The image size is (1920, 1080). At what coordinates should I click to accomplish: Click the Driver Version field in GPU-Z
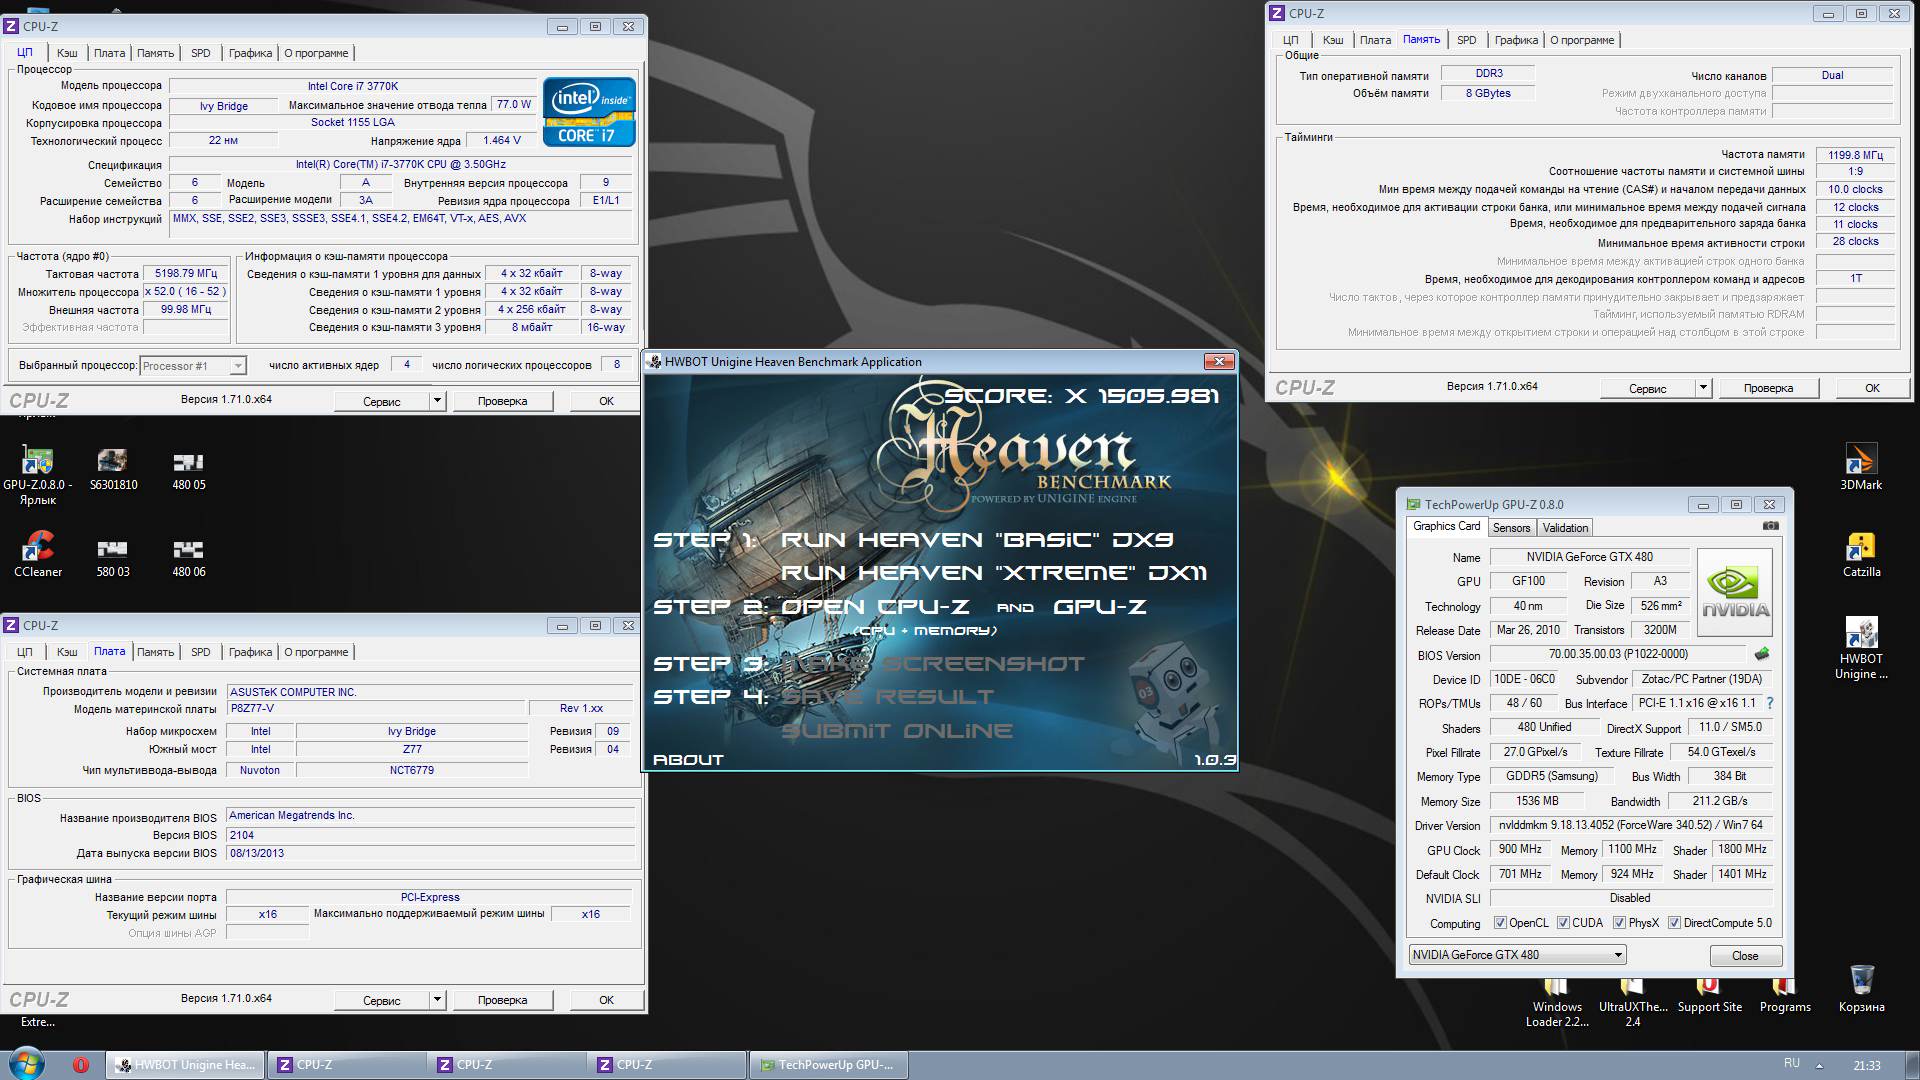pos(1631,825)
